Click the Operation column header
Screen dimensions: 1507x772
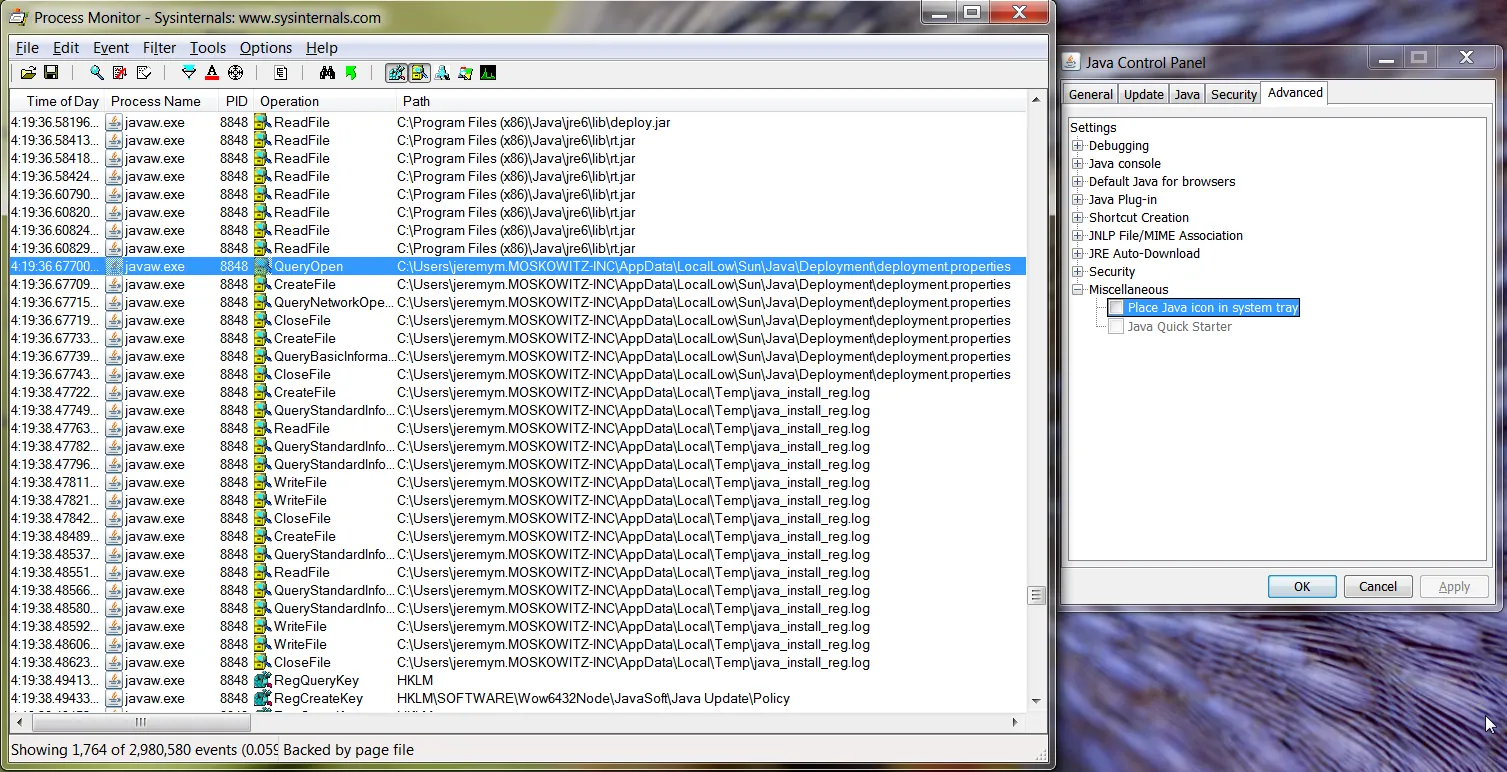click(x=324, y=101)
